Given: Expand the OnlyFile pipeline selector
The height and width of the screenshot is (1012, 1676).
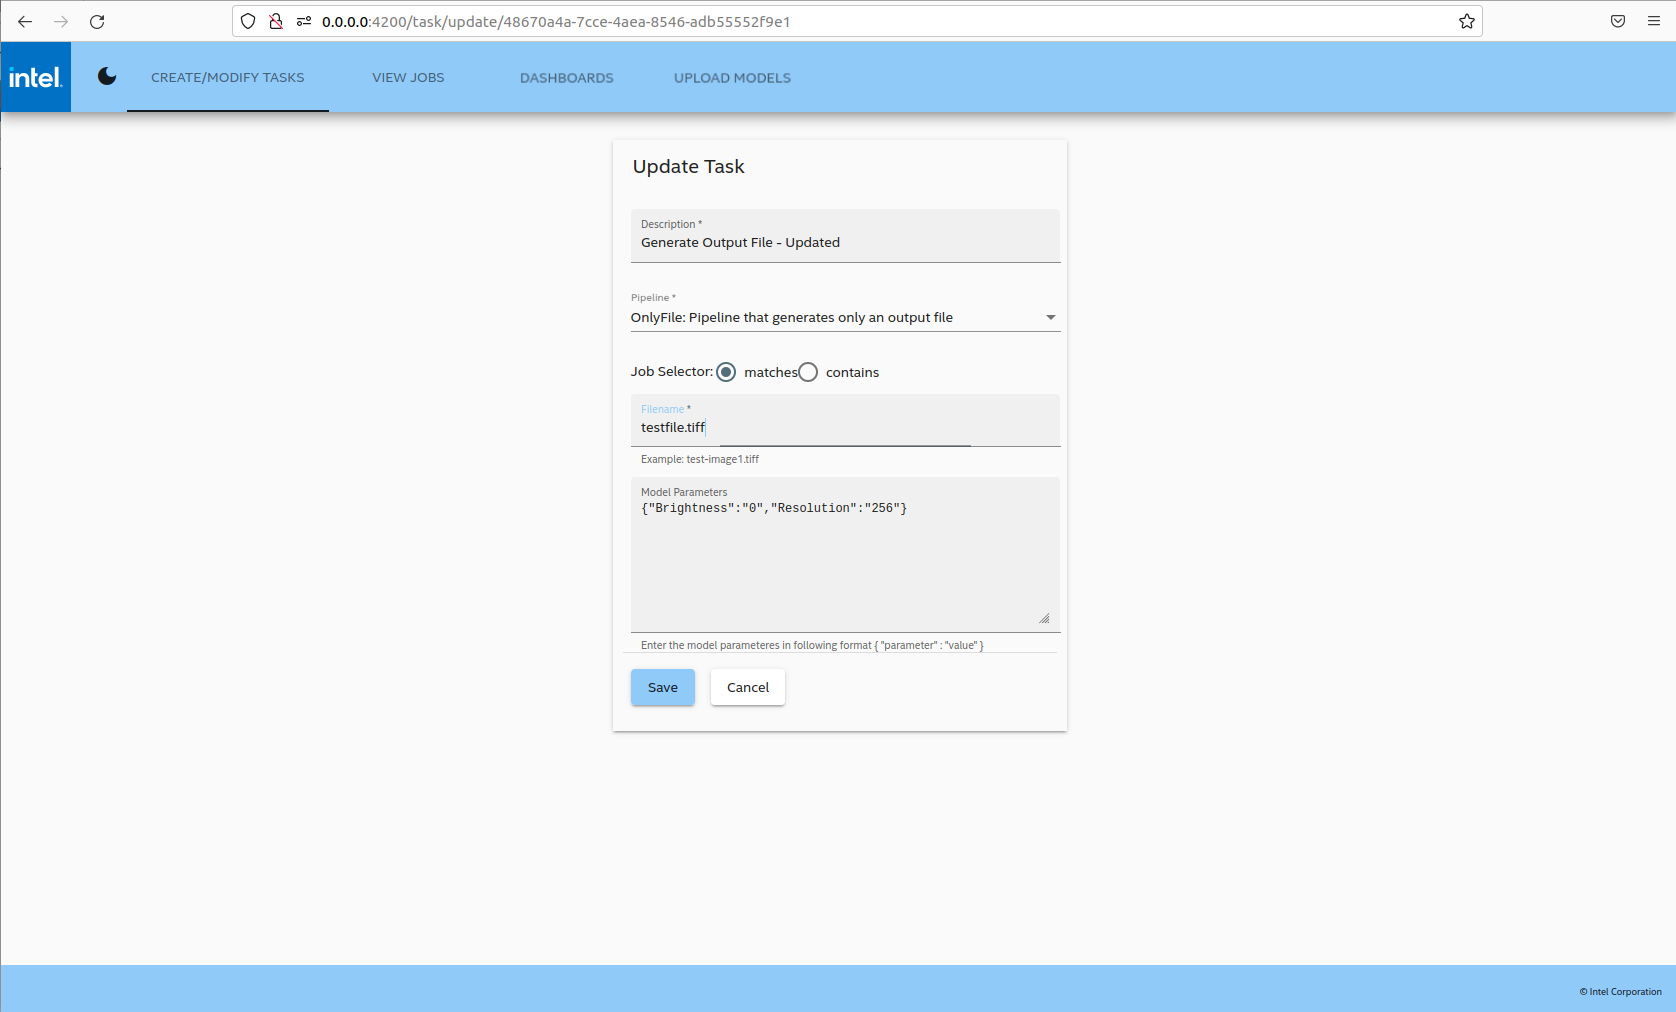Looking at the screenshot, I should pyautogui.click(x=1050, y=317).
